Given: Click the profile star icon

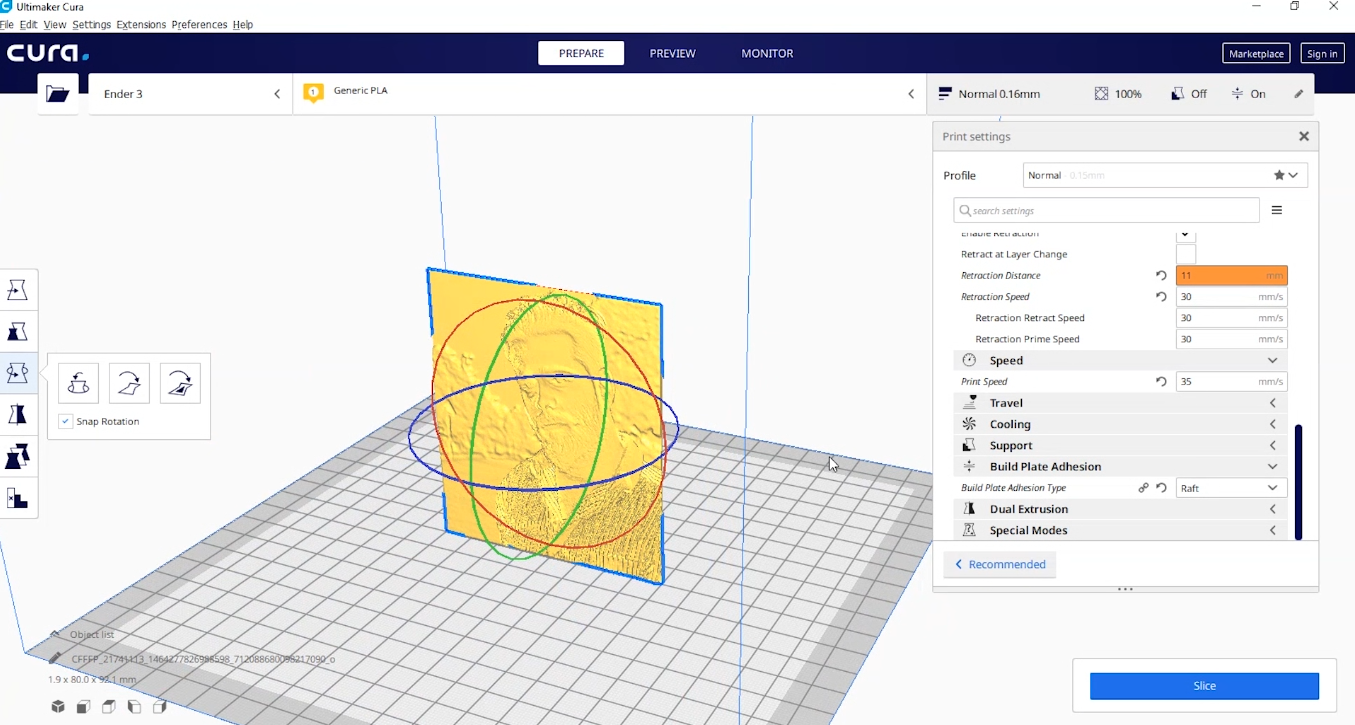Looking at the screenshot, I should tap(1279, 175).
